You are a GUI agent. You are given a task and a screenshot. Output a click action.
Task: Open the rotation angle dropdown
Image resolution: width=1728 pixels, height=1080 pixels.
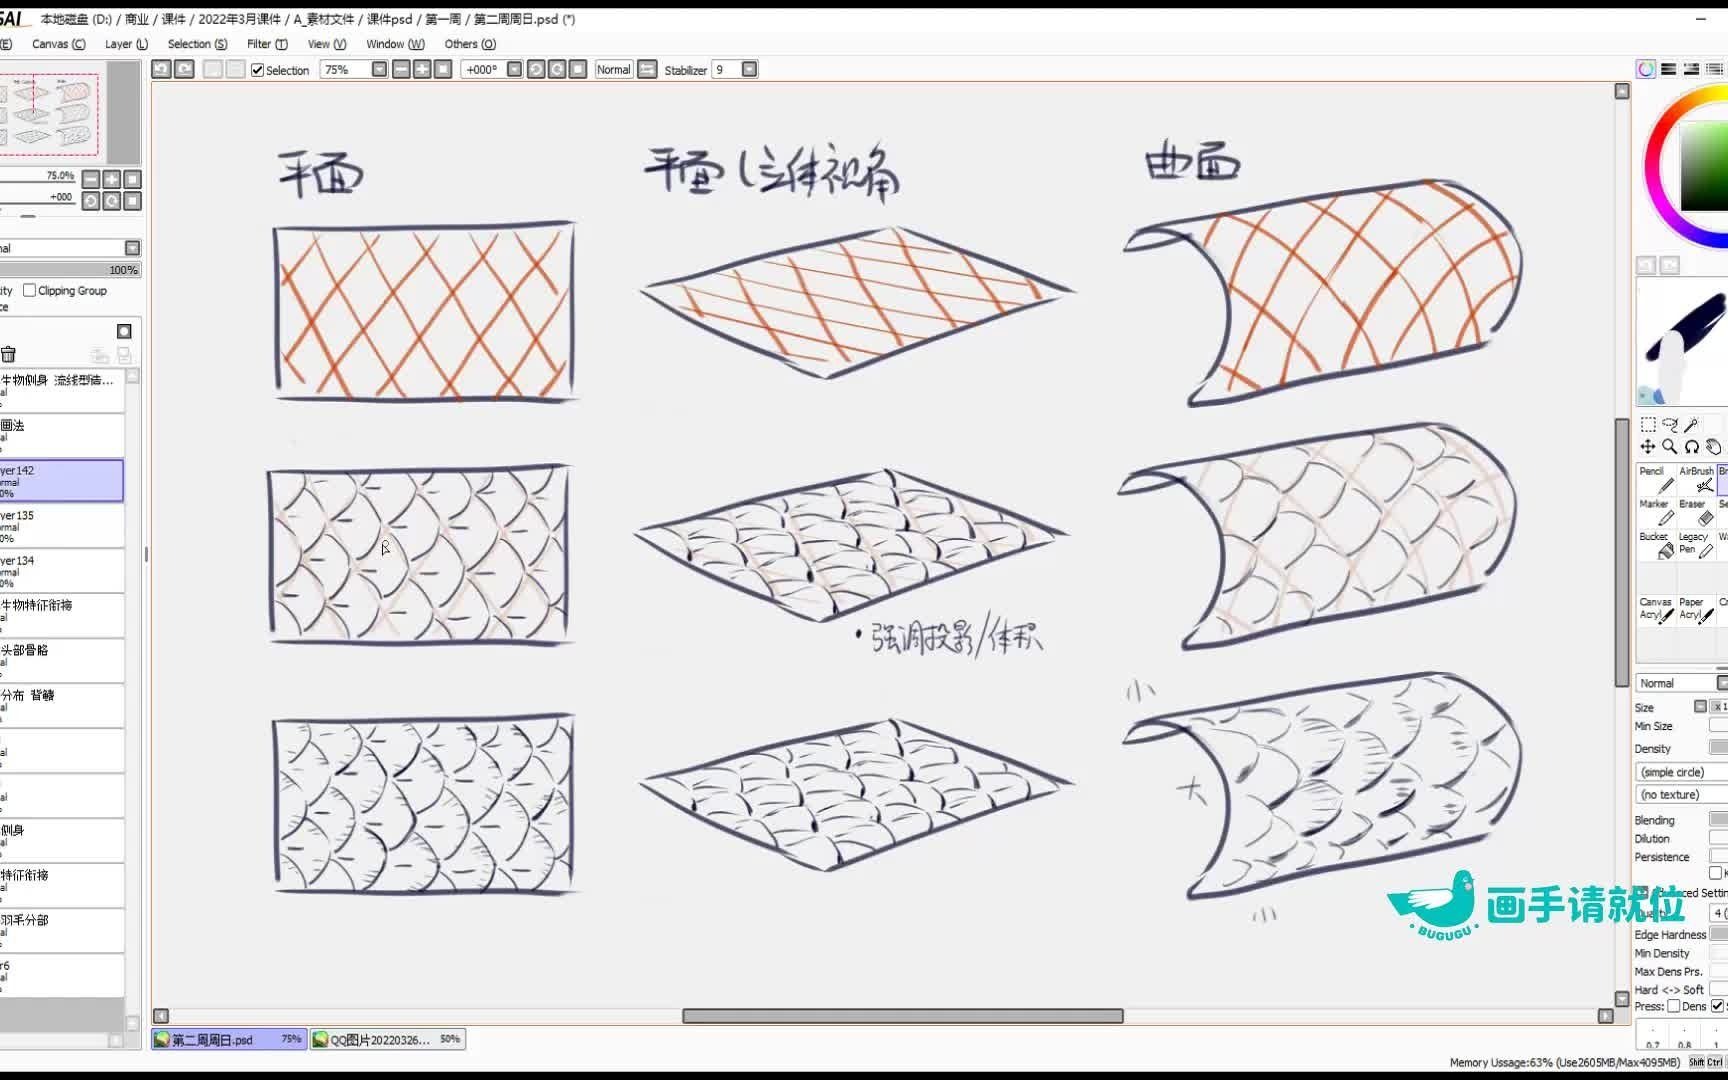click(x=515, y=70)
